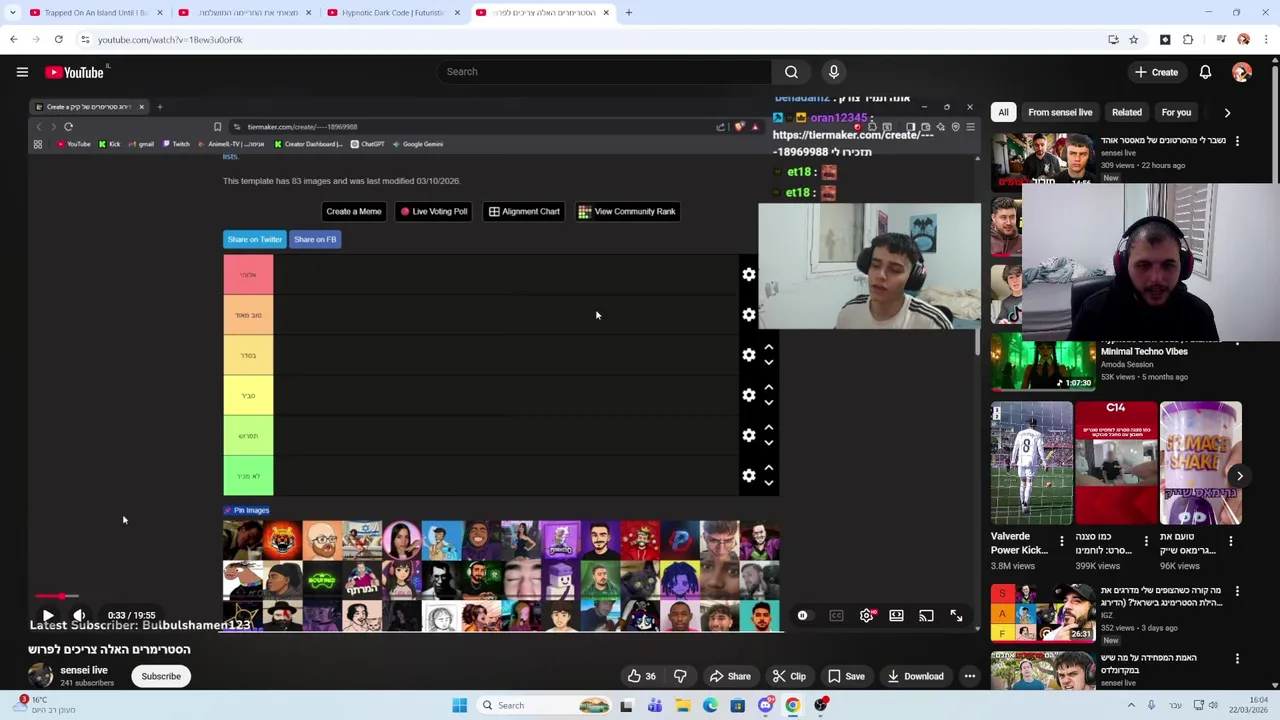Select the For you filter chip
Image resolution: width=1280 pixels, height=720 pixels.
click(1176, 112)
